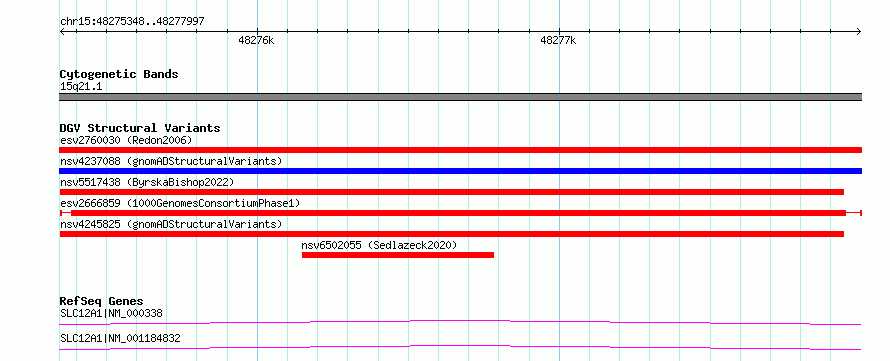Select the SLC12A1 NM_001184832 magenta gene line
Screen dimensions: 890x361
(x=460, y=347)
